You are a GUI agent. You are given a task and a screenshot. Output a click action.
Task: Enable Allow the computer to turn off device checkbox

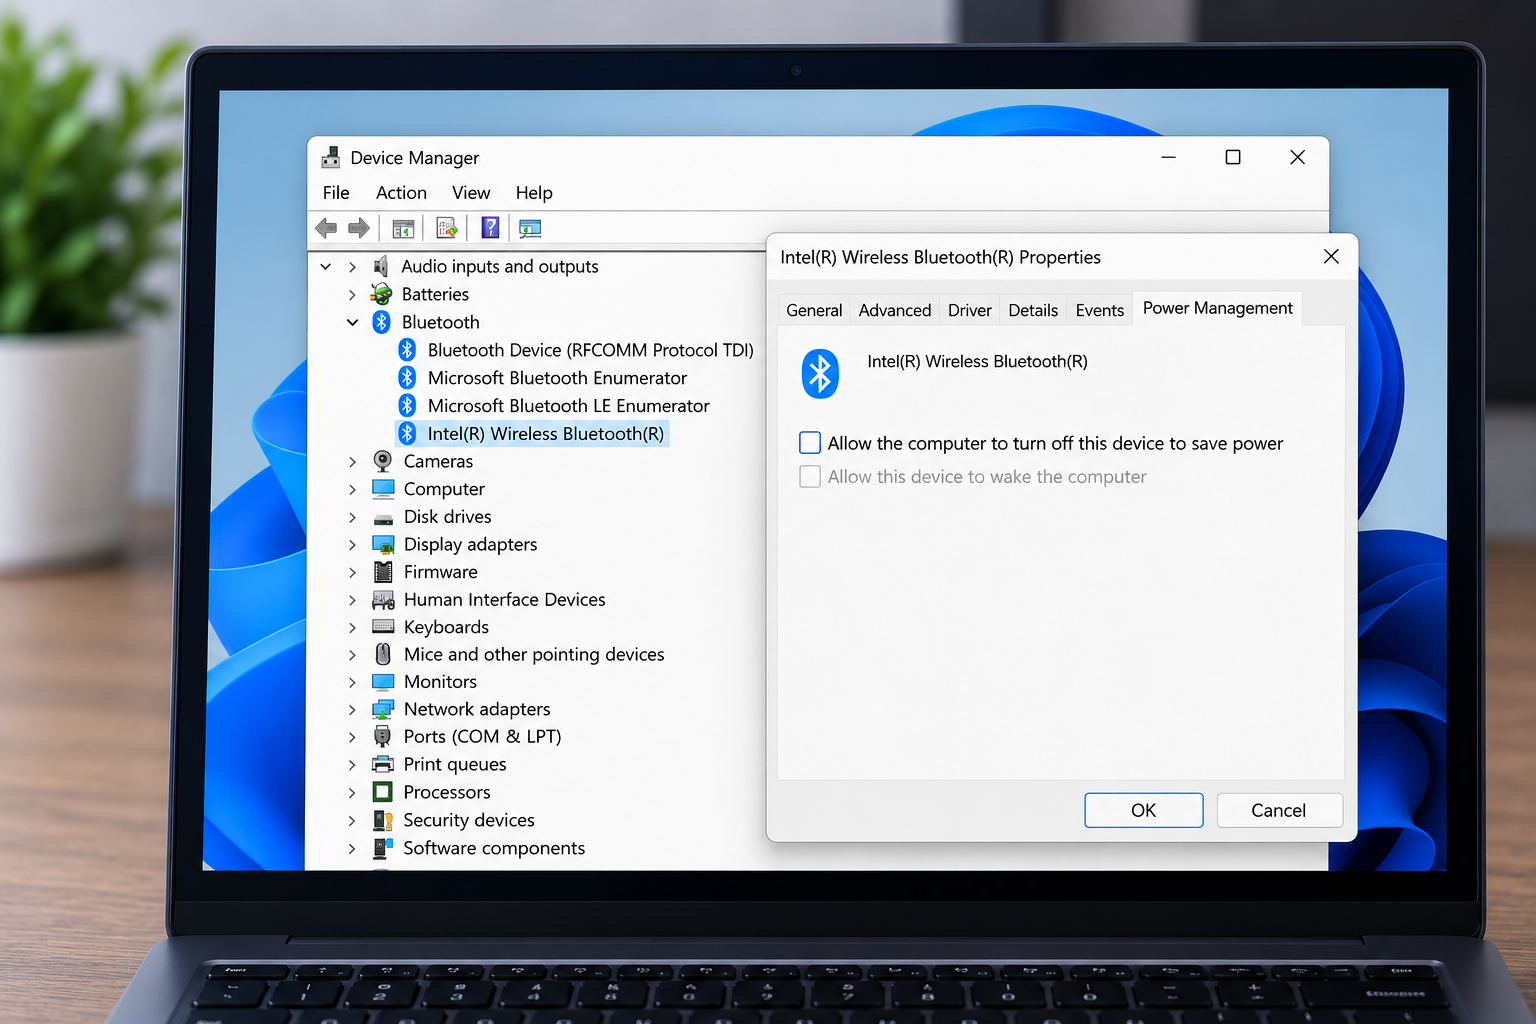(810, 443)
